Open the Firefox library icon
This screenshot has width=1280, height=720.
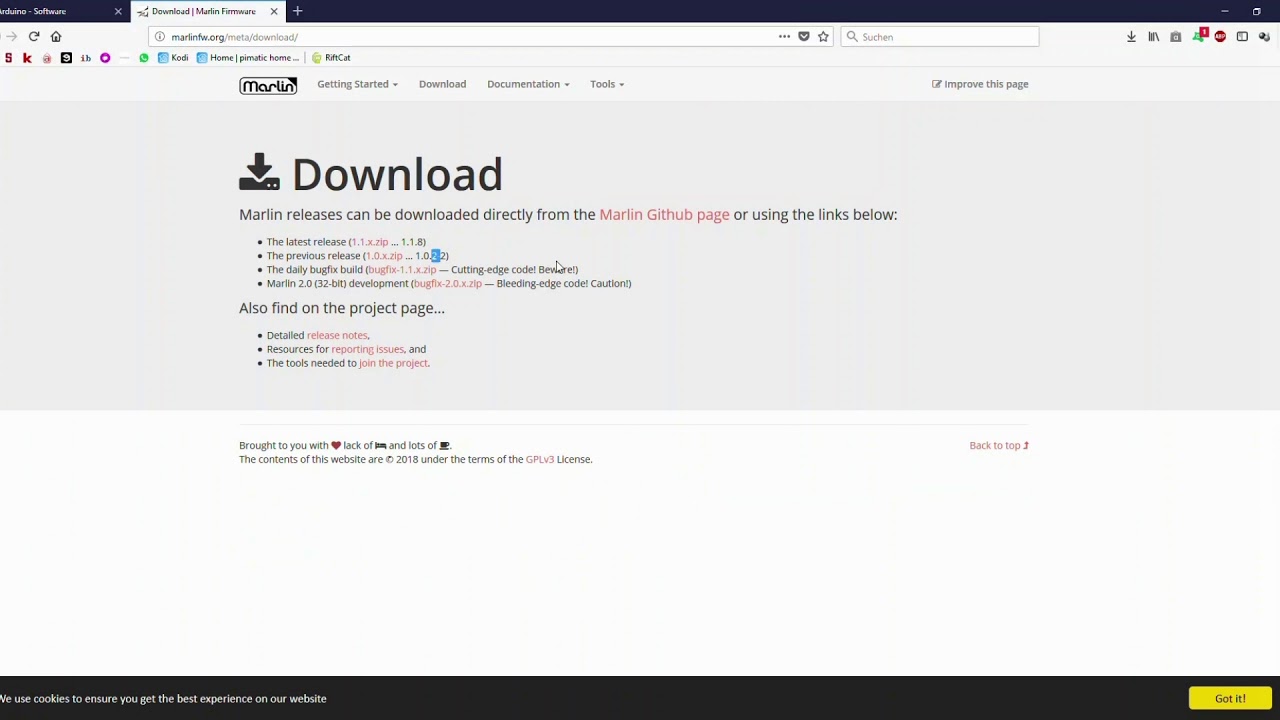(x=1153, y=37)
